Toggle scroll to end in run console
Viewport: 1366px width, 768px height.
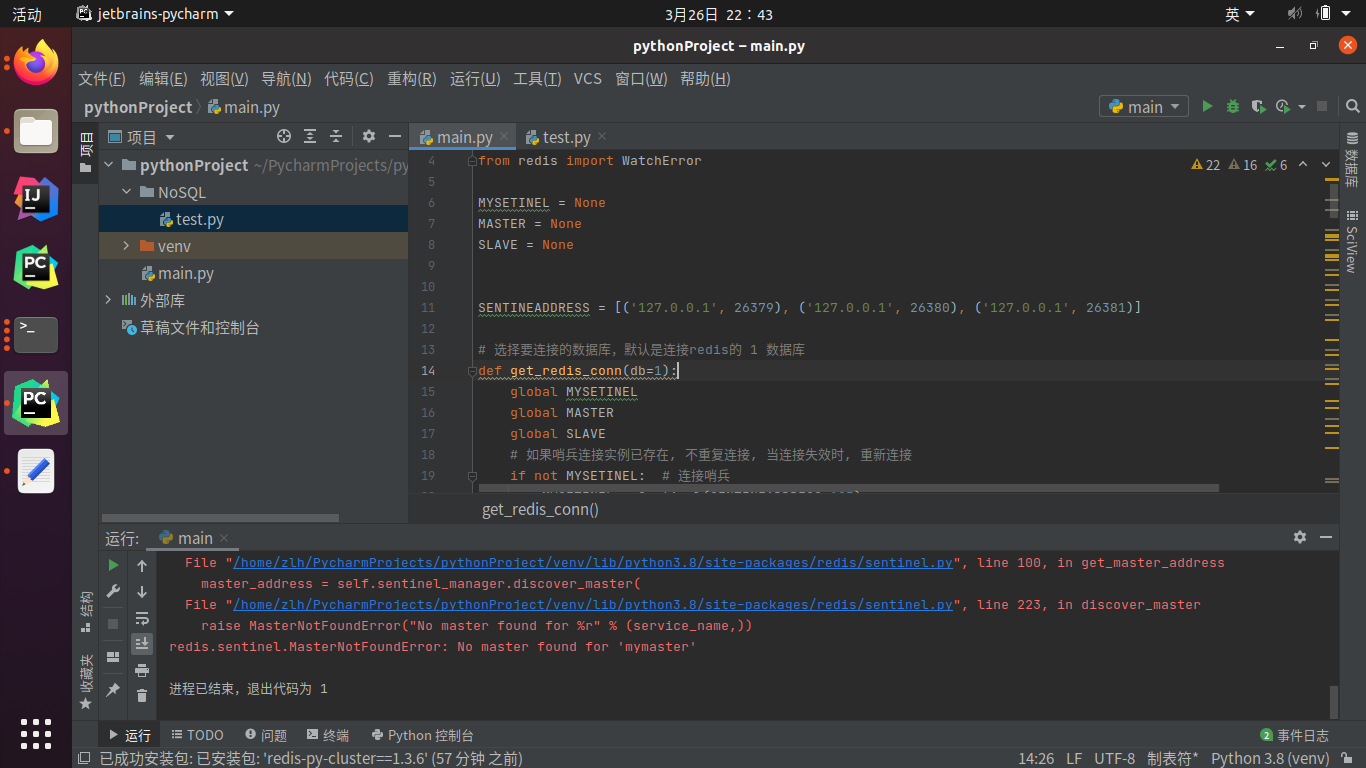(142, 644)
